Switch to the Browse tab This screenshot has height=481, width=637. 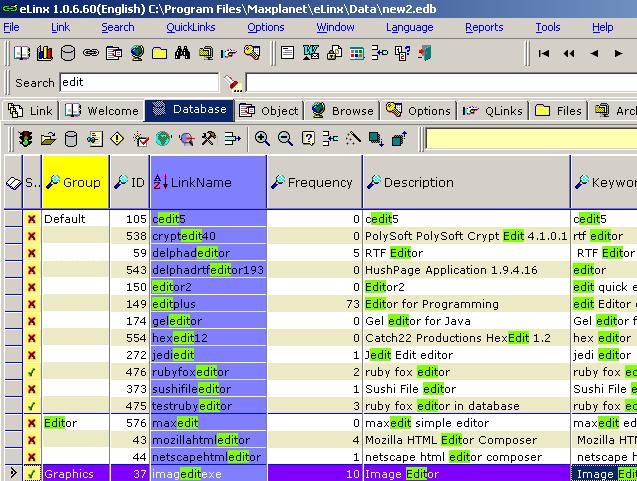[x=342, y=111]
